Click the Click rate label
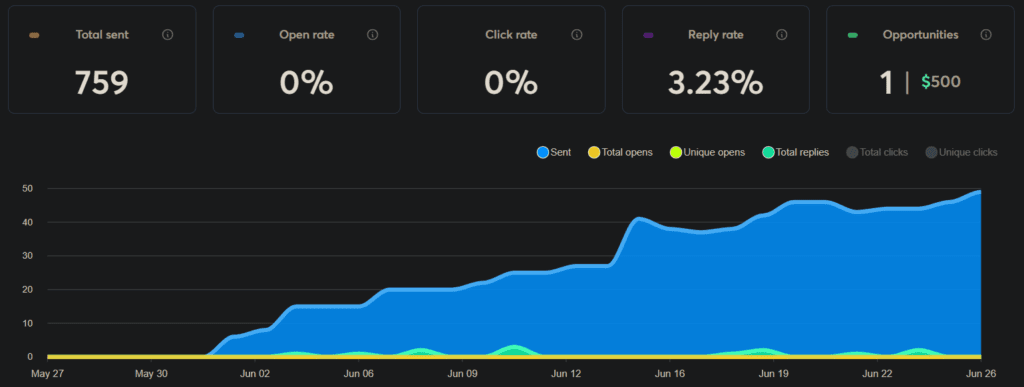This screenshot has width=1024, height=387. [x=511, y=35]
